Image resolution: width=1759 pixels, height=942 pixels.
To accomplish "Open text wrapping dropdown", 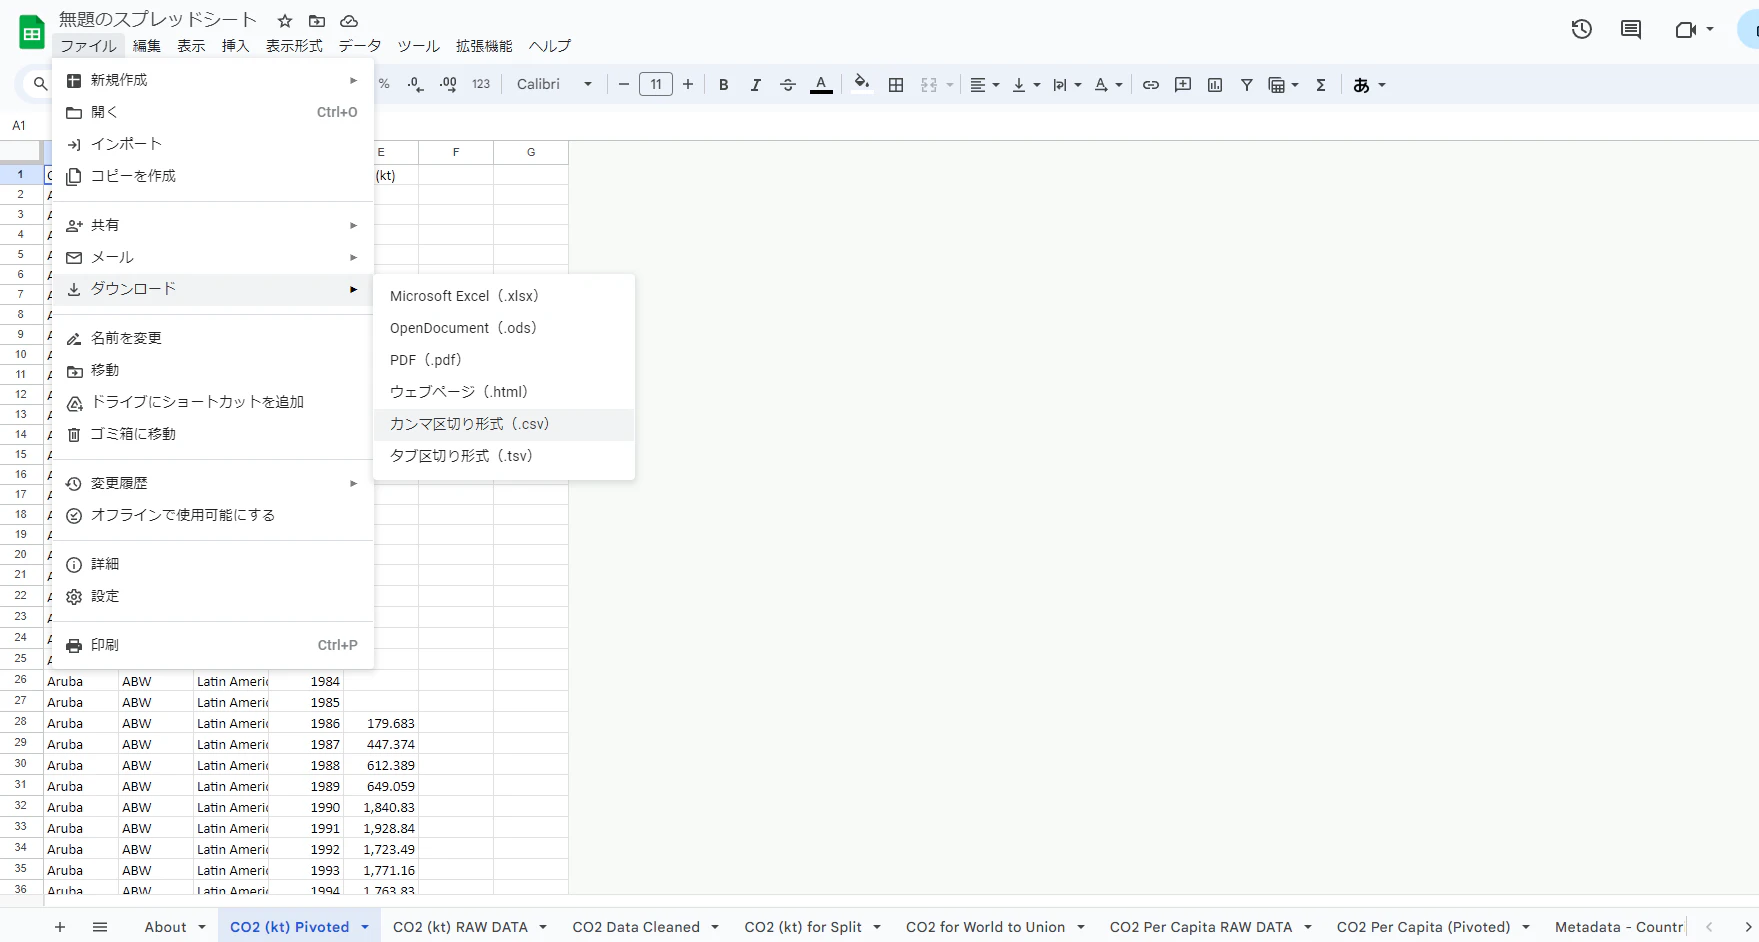I will tap(1067, 85).
